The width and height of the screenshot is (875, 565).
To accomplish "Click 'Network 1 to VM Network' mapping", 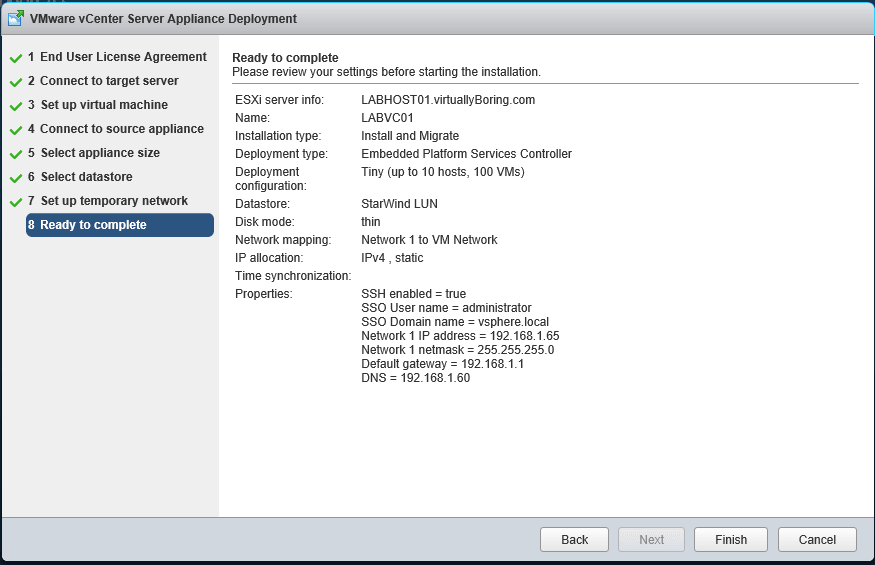I will coord(429,240).
